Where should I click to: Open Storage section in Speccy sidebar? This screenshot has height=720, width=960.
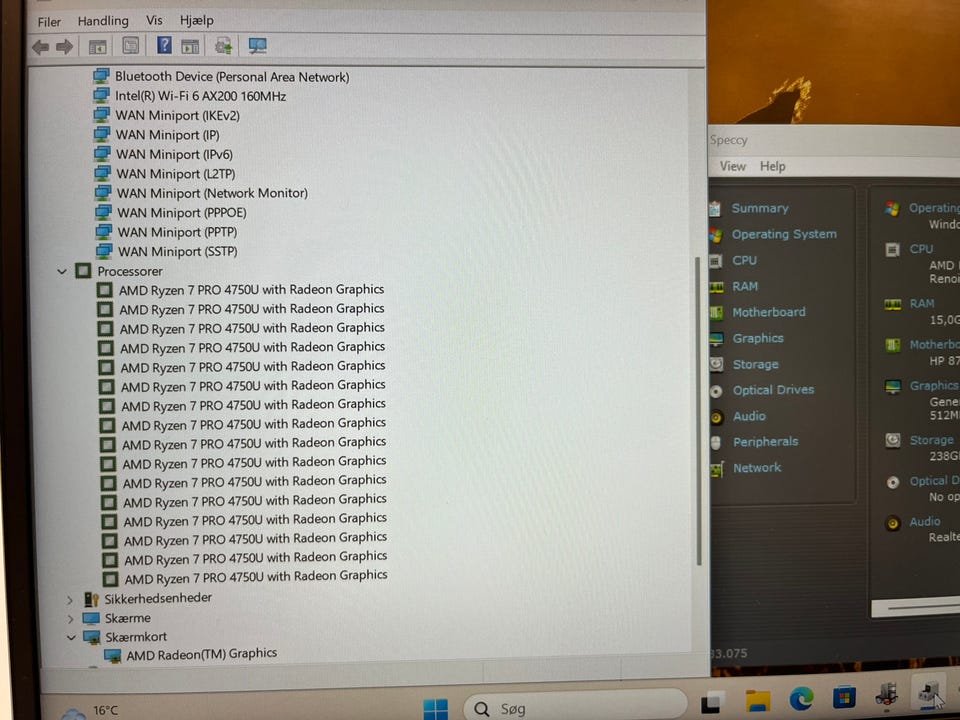point(756,364)
